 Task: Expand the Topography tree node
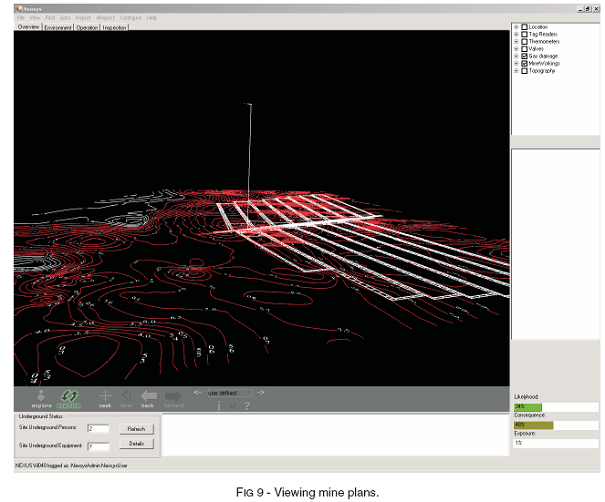pyautogui.click(x=516, y=71)
